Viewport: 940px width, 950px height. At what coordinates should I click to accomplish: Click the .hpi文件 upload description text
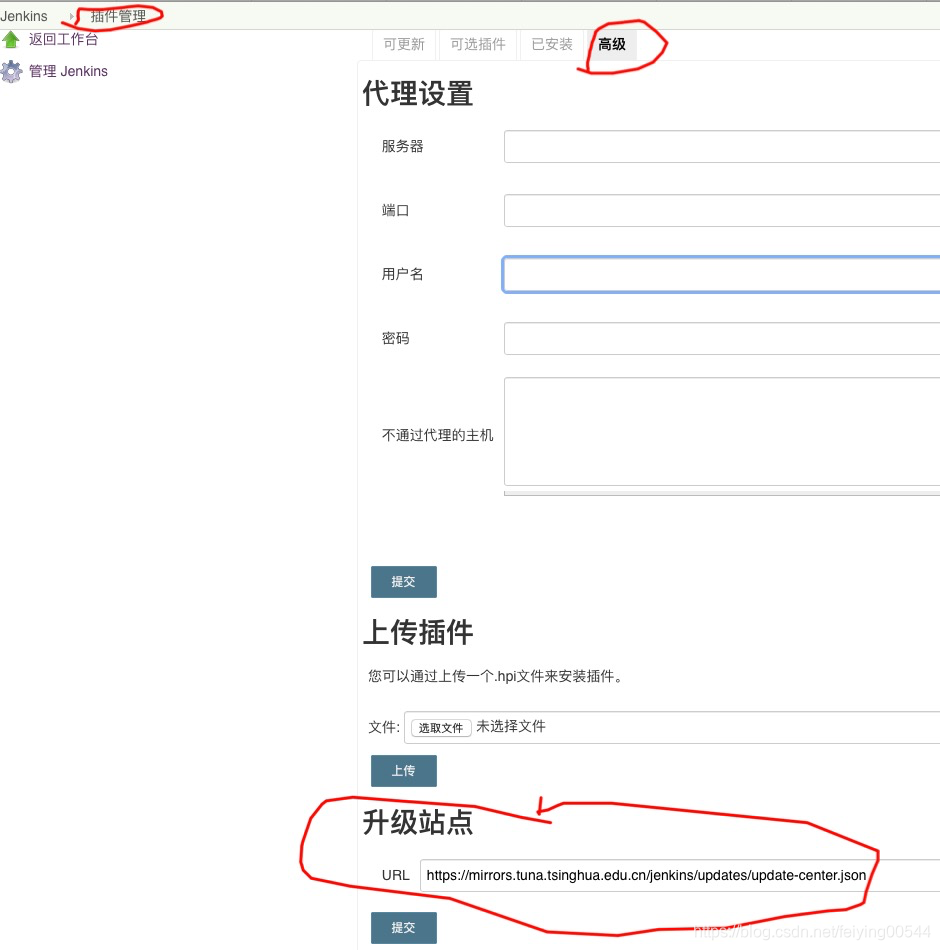point(496,676)
